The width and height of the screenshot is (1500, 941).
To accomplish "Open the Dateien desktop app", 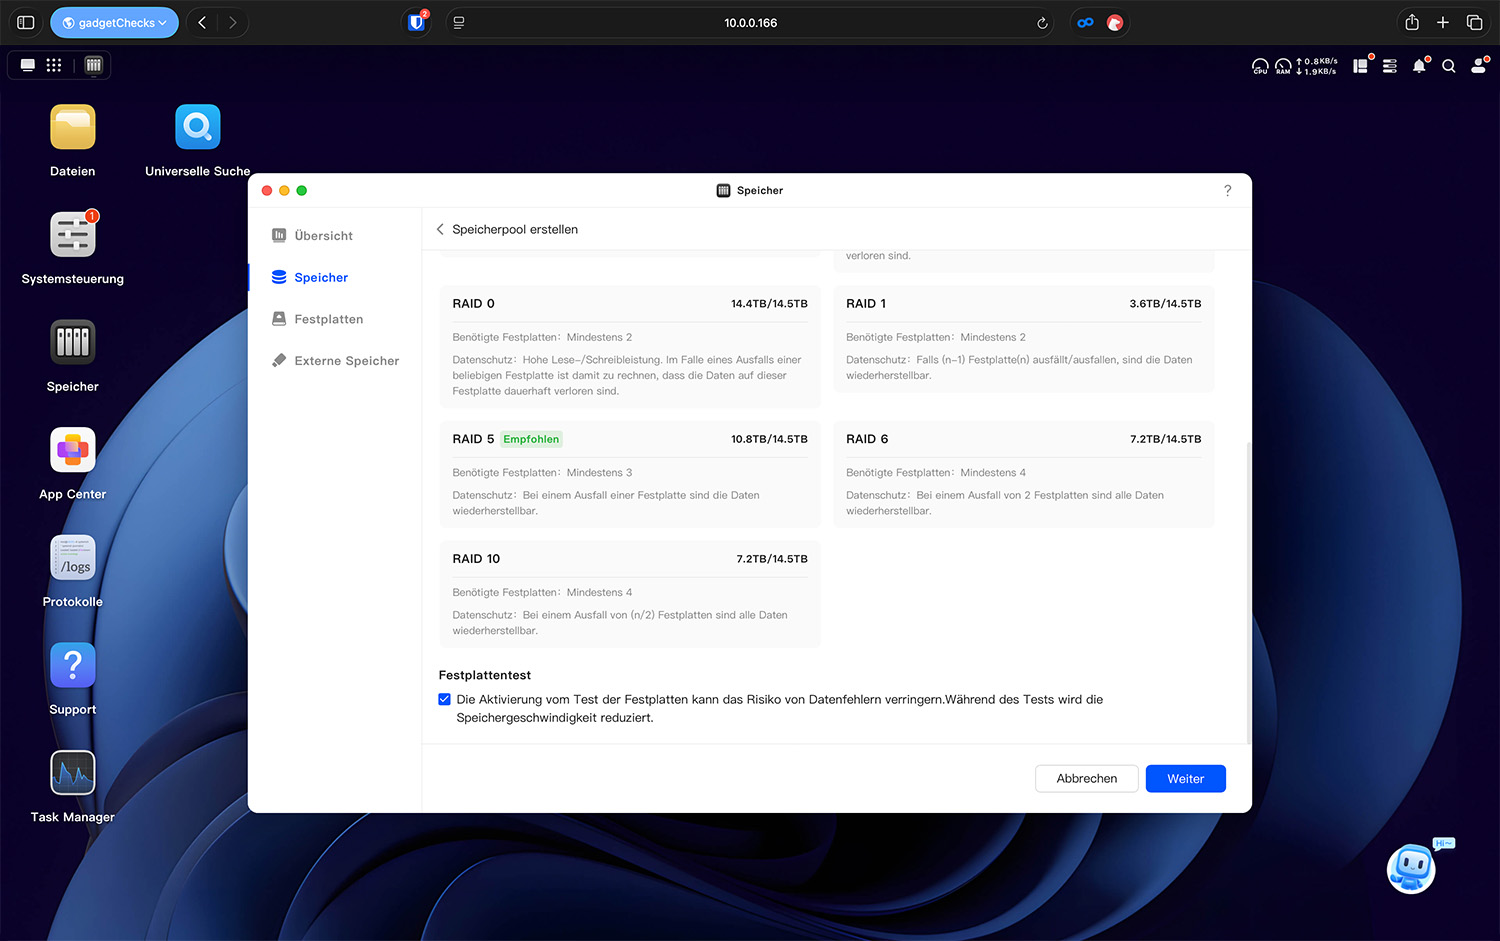I will point(73,128).
